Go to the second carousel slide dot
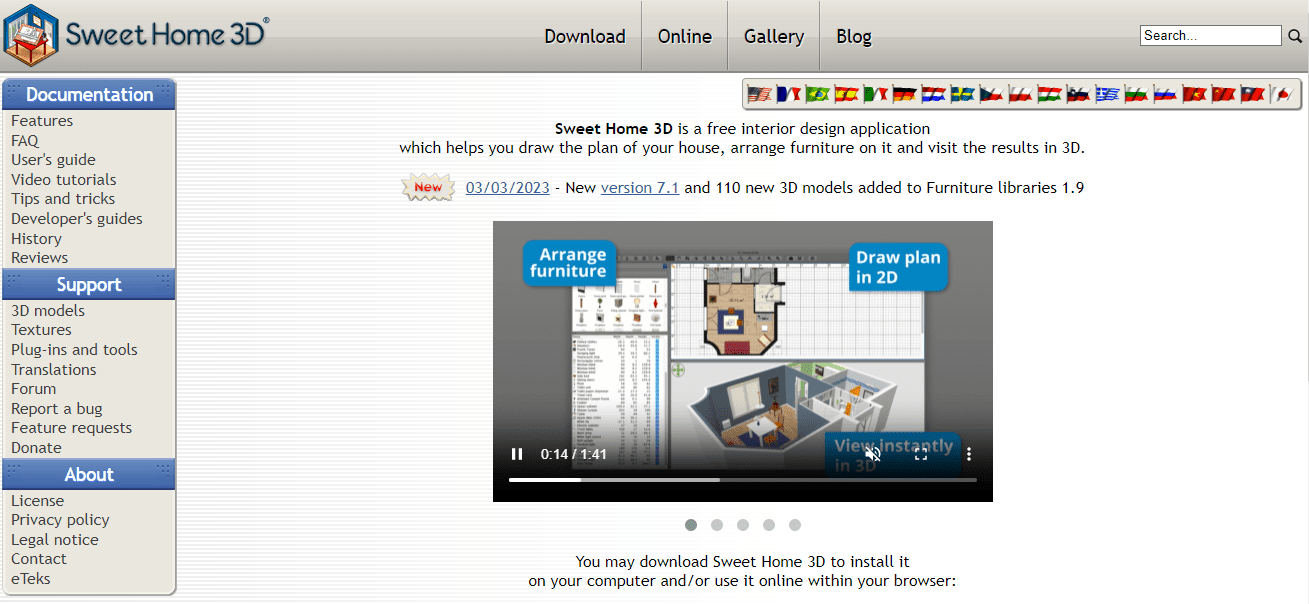The height and width of the screenshot is (604, 1309). [x=717, y=525]
